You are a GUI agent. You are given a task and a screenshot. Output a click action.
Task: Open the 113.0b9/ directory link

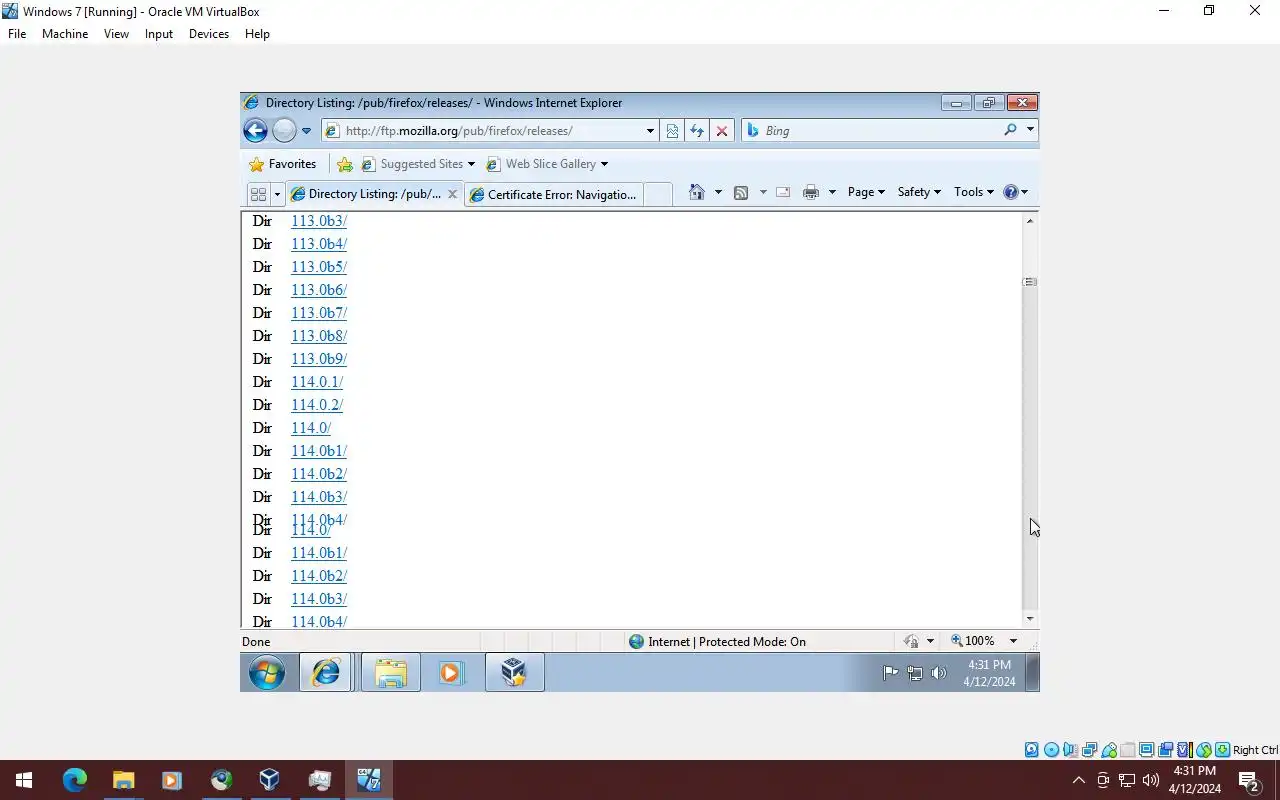click(319, 359)
